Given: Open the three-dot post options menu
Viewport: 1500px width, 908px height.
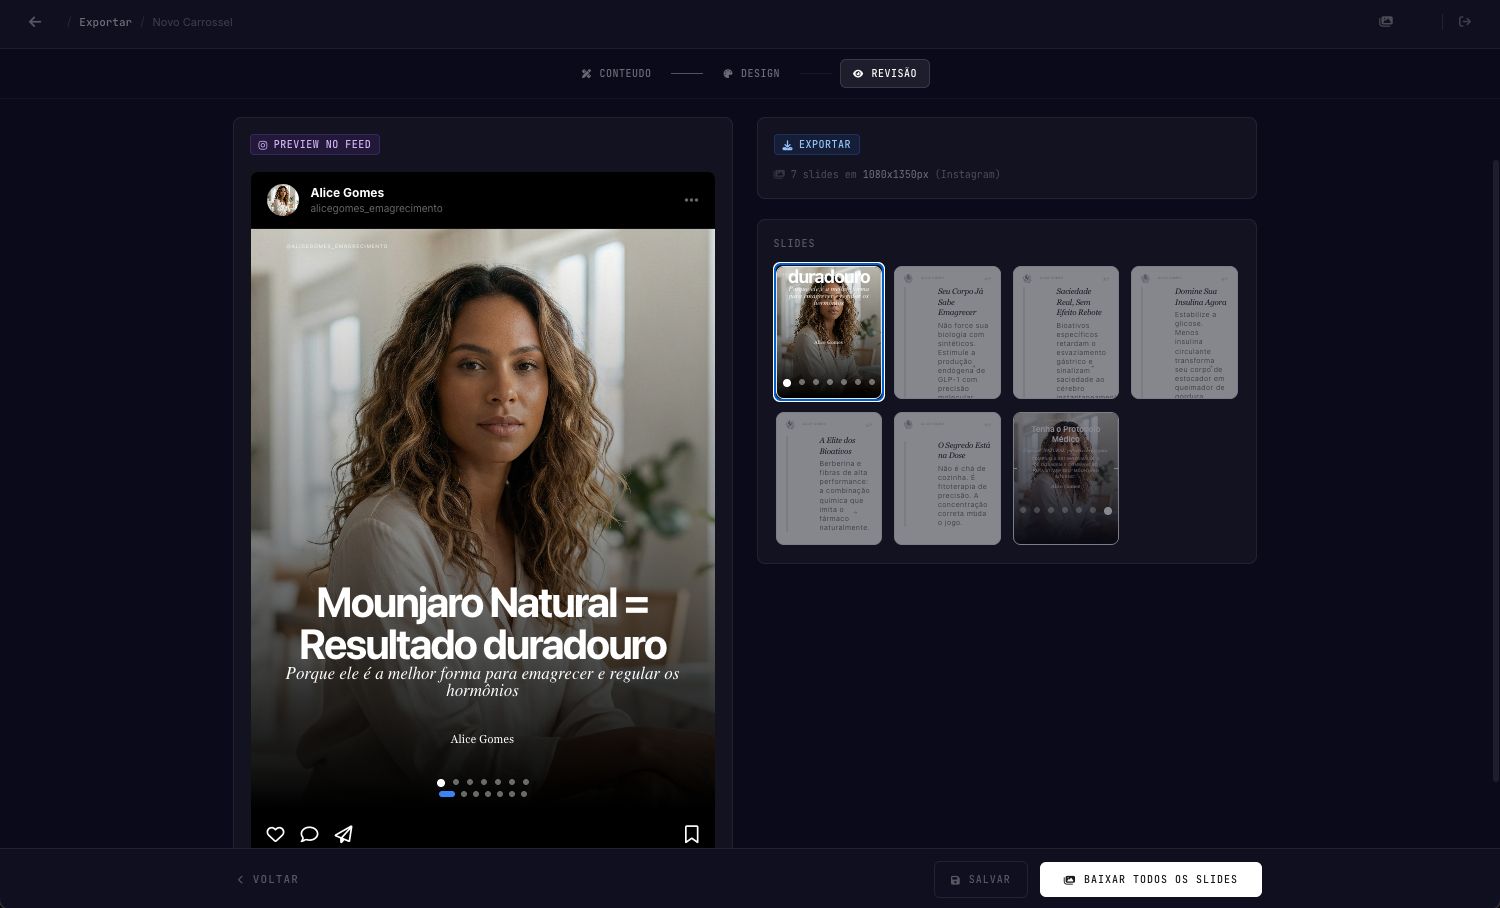Looking at the screenshot, I should point(691,200).
